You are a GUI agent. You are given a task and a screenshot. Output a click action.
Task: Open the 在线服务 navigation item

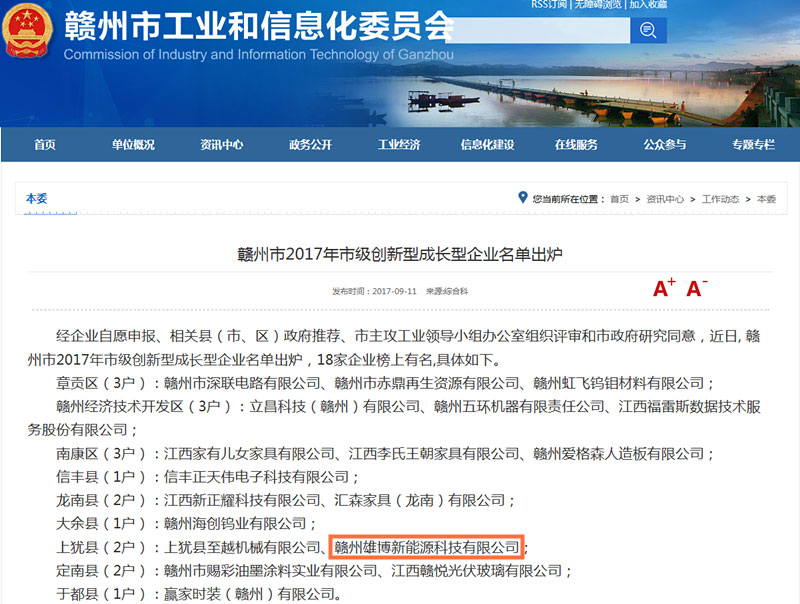576,145
